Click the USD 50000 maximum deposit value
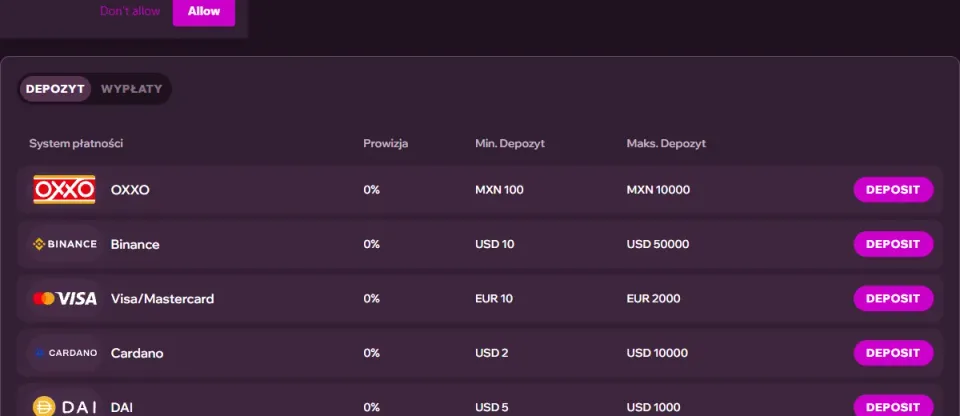Viewport: 960px width, 416px height. point(658,244)
